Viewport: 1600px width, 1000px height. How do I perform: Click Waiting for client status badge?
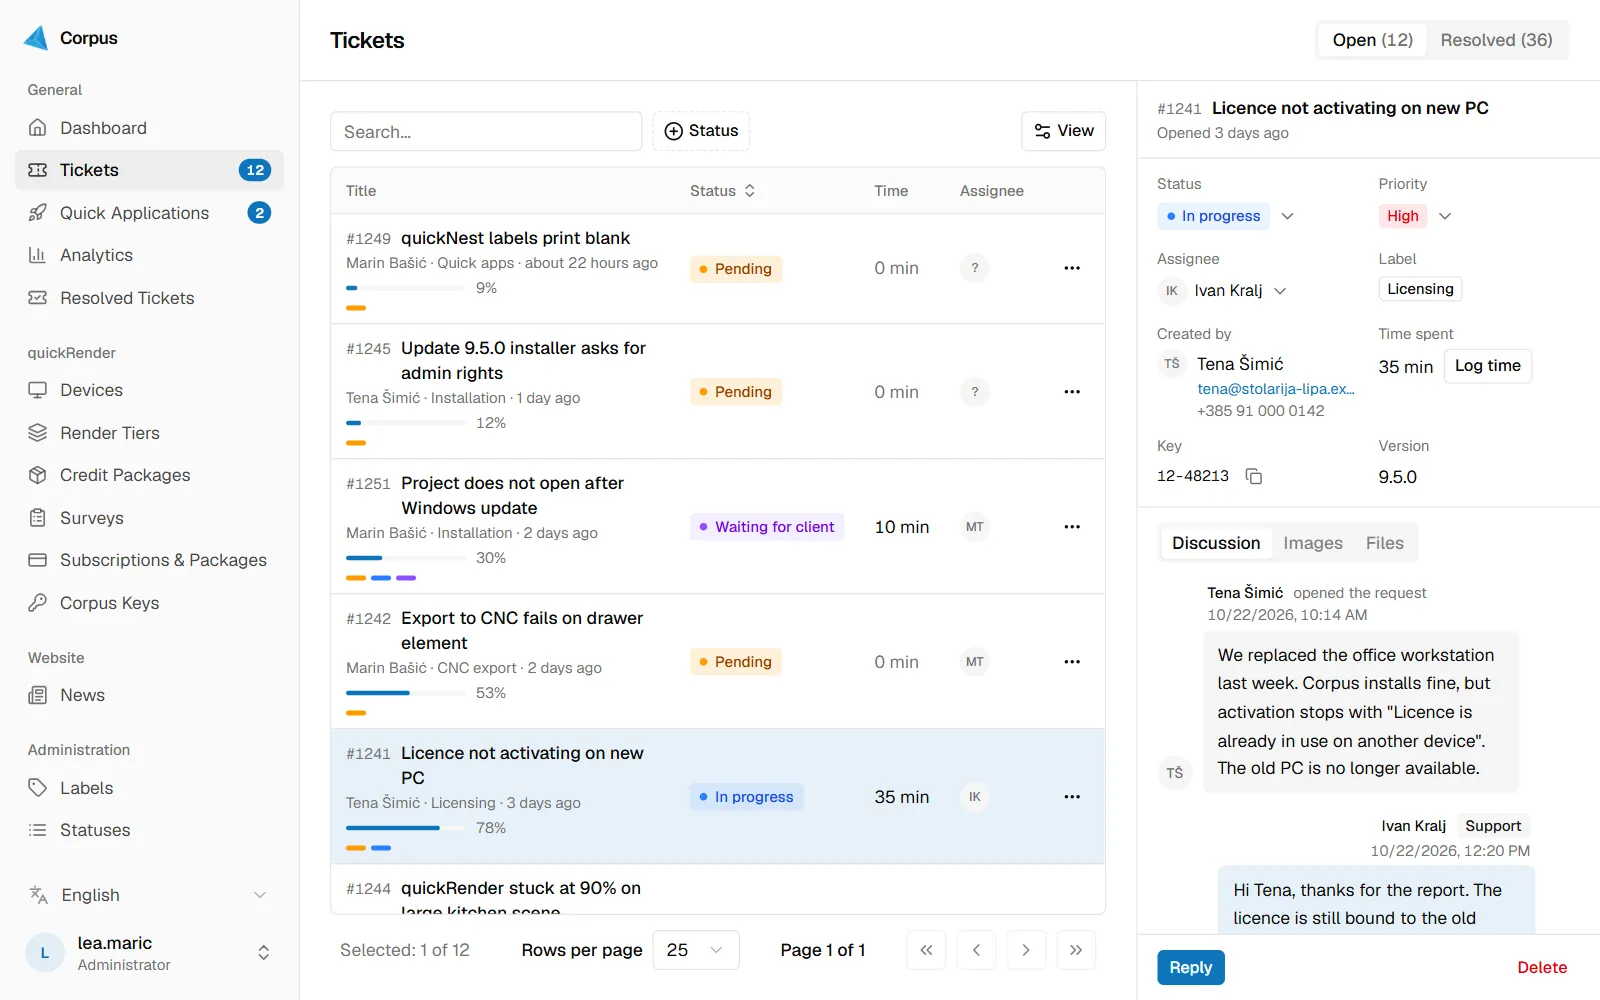point(767,527)
